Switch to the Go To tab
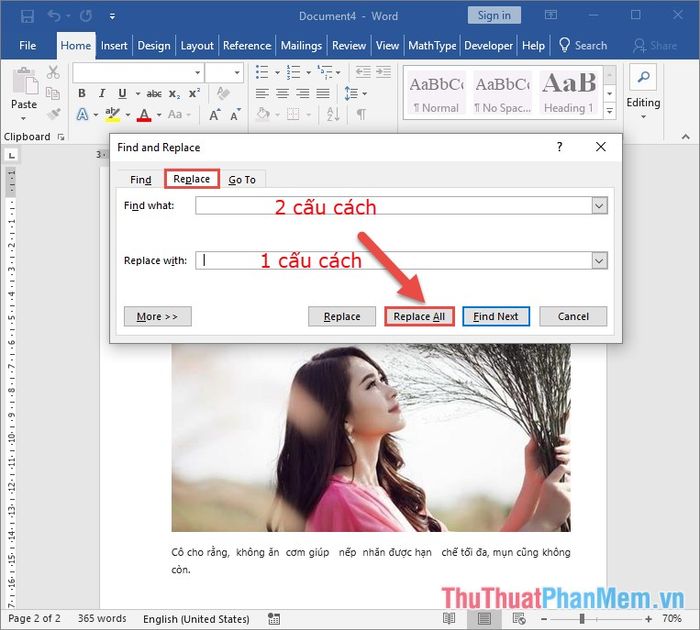The height and width of the screenshot is (630, 700). (242, 180)
